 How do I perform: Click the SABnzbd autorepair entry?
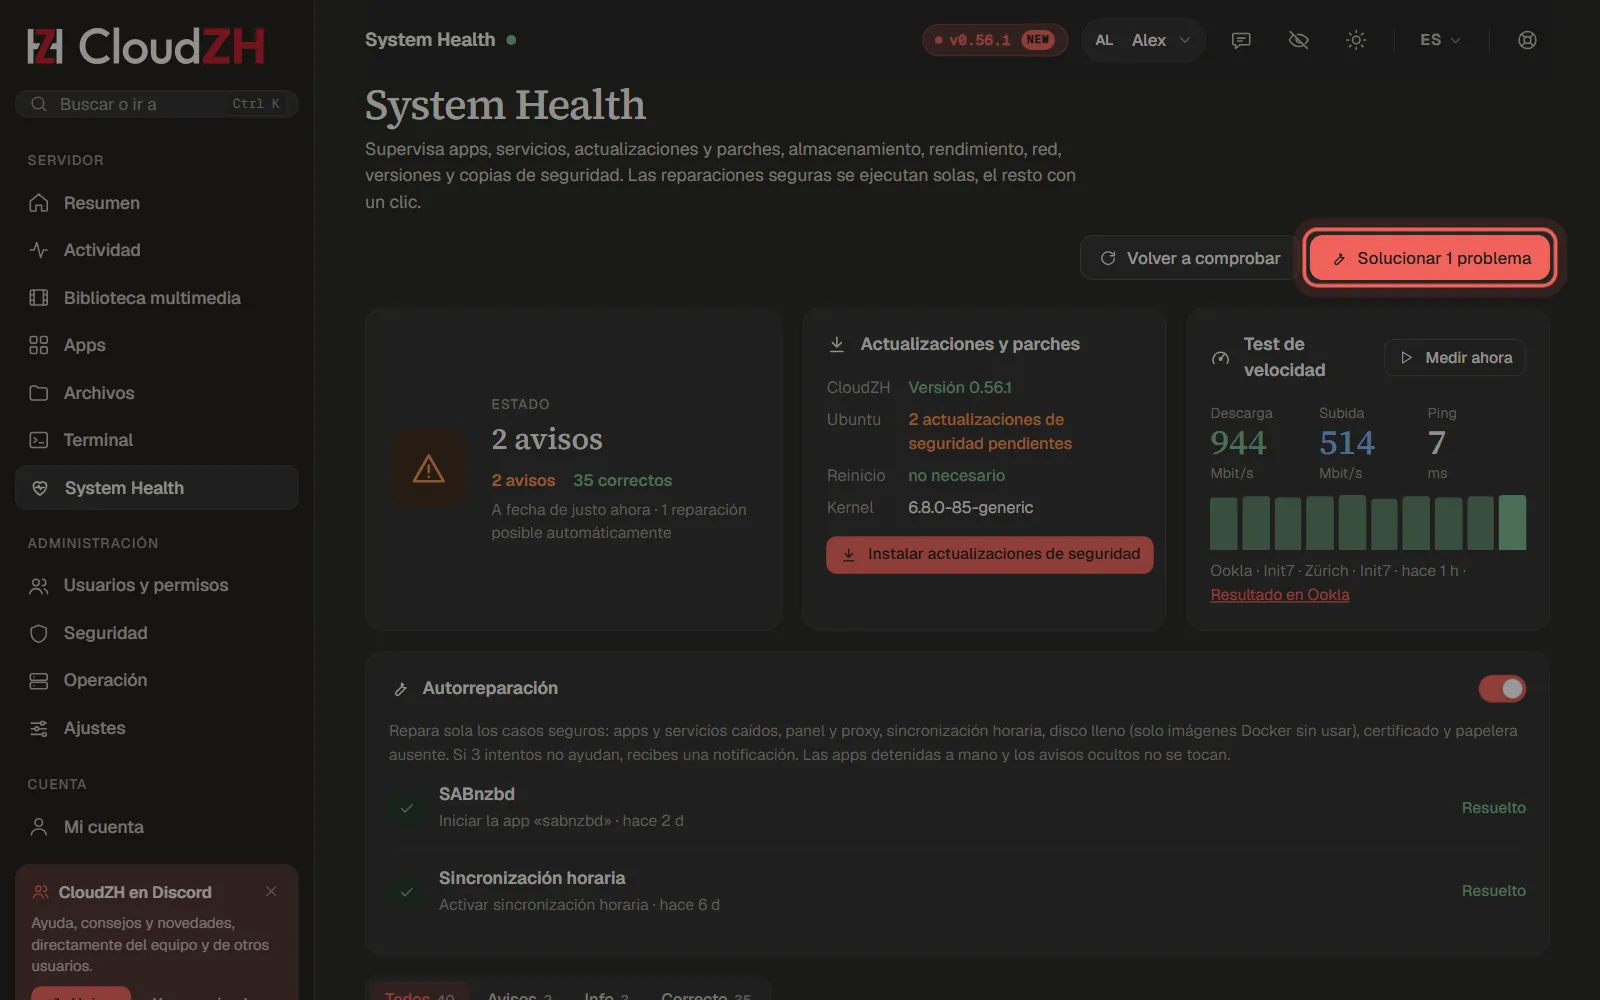click(x=957, y=807)
